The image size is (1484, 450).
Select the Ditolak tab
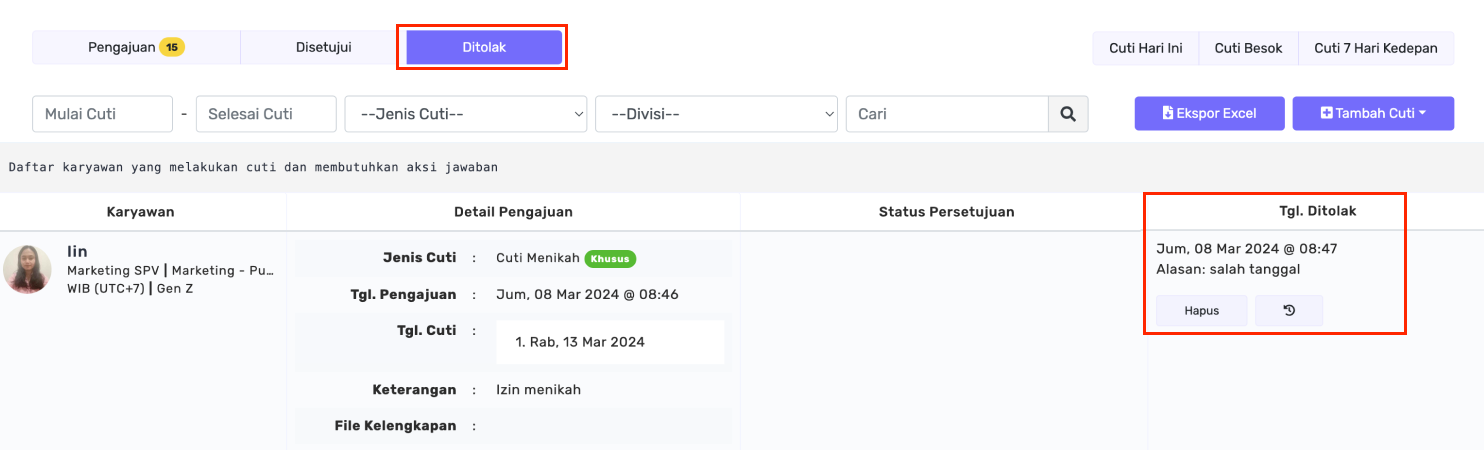(484, 47)
